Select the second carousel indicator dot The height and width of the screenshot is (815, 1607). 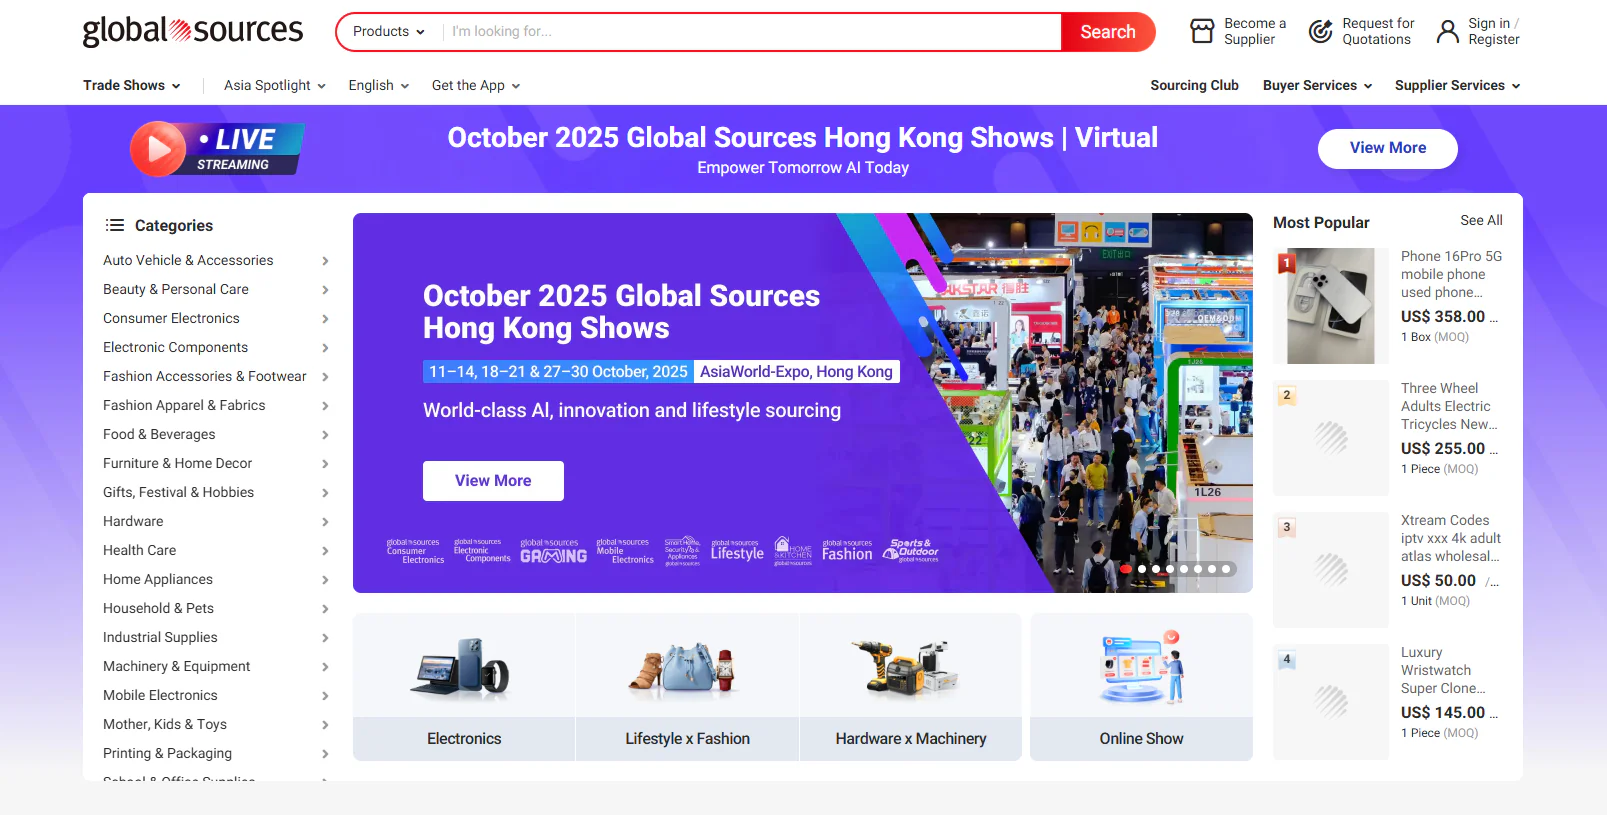(1142, 569)
